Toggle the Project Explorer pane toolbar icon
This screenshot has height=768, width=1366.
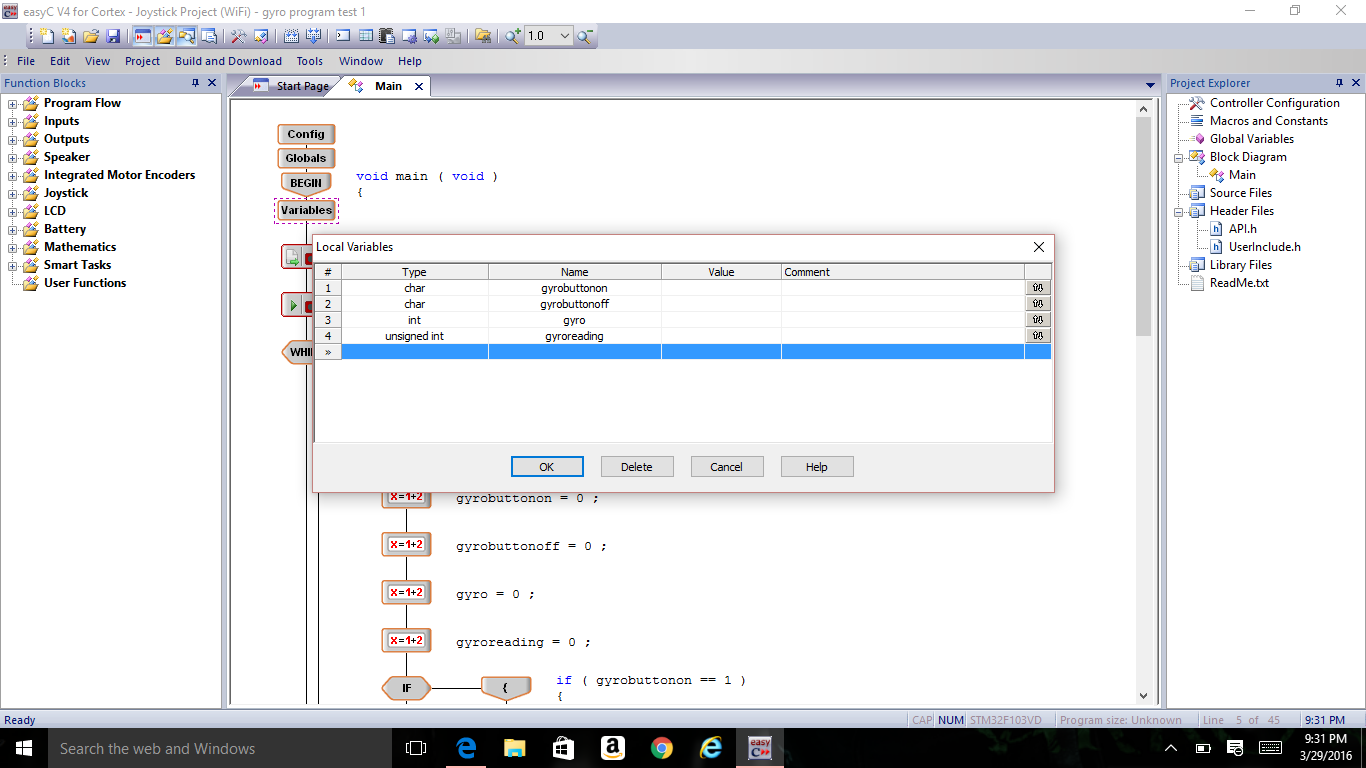(187, 36)
